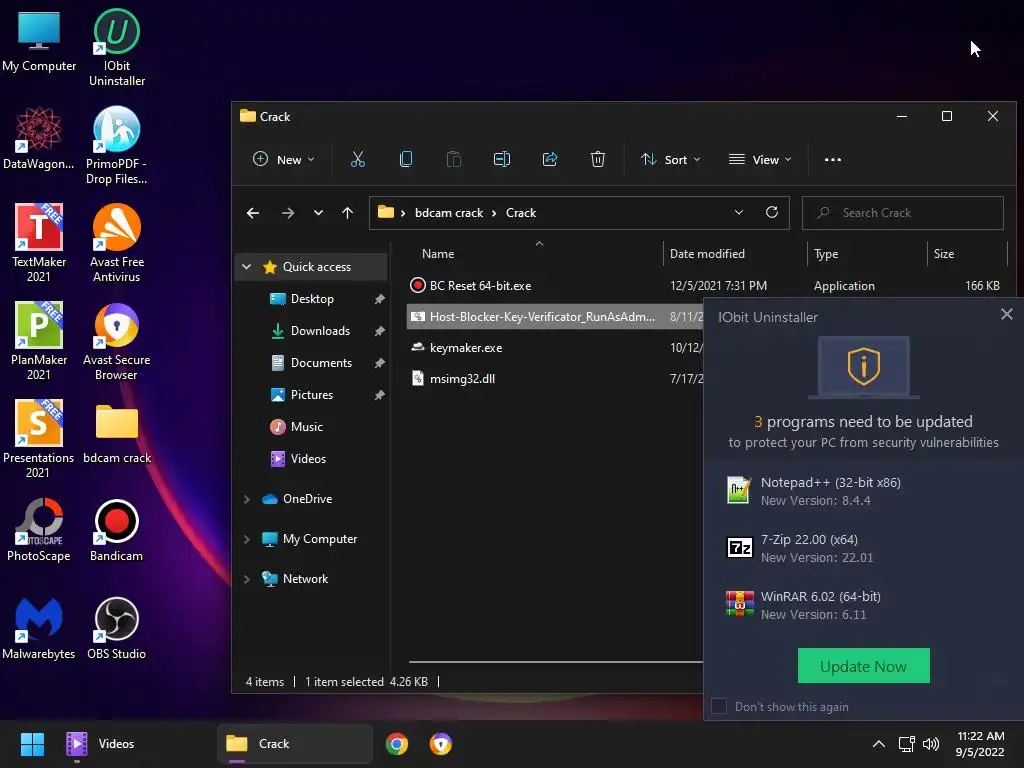Viewport: 1024px width, 768px height.
Task: Click the clock and date in taskbar
Action: click(x=980, y=744)
